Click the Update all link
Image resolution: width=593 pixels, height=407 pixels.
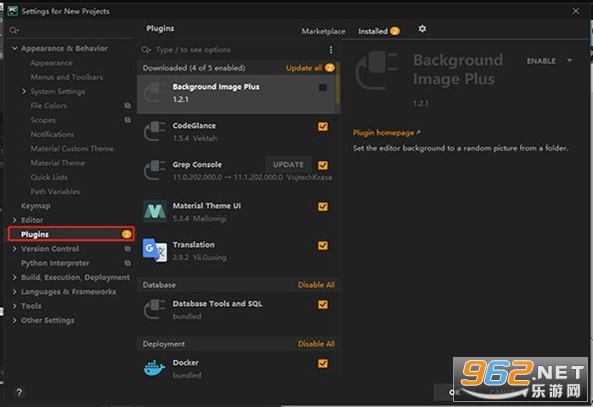[304, 68]
